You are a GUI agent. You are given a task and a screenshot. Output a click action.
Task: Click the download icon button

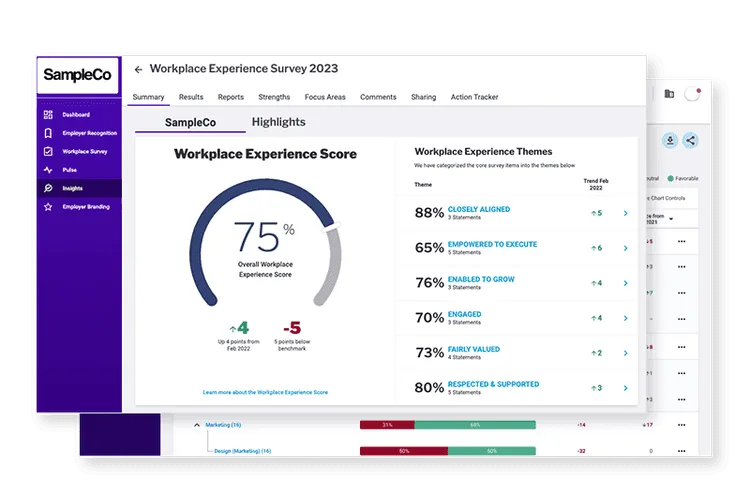(670, 141)
